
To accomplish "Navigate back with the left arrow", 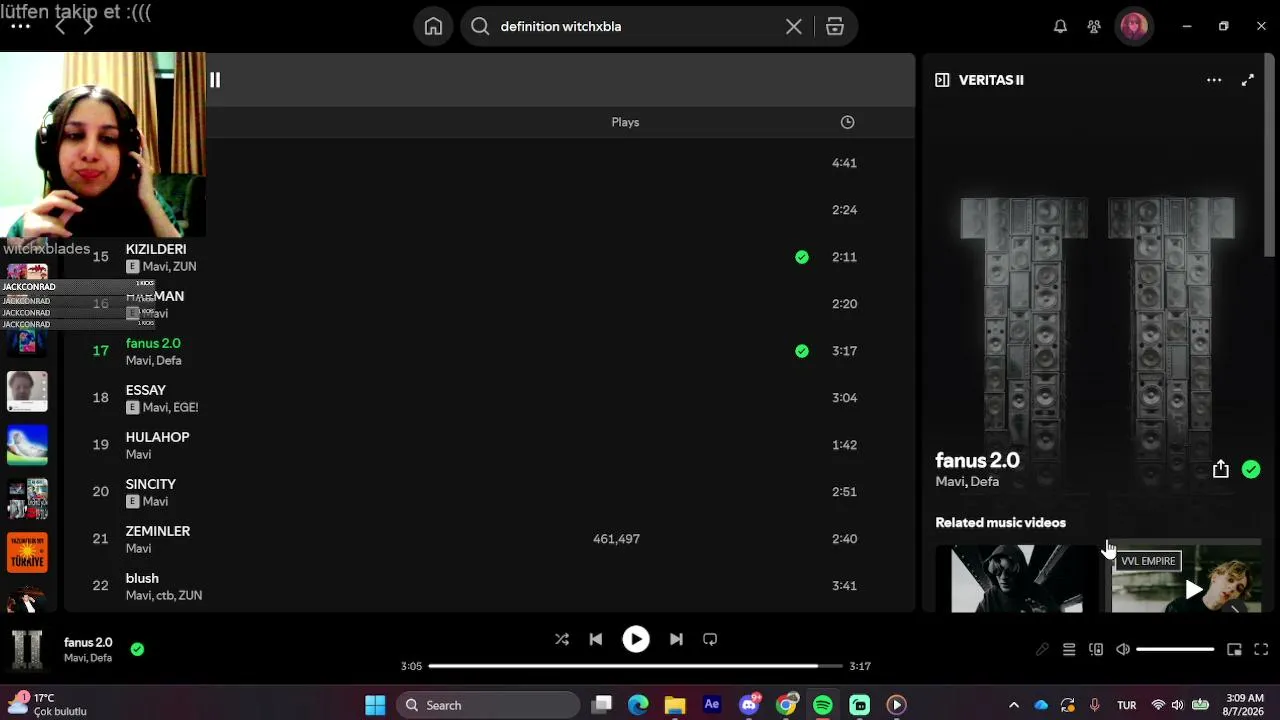I will [x=60, y=27].
